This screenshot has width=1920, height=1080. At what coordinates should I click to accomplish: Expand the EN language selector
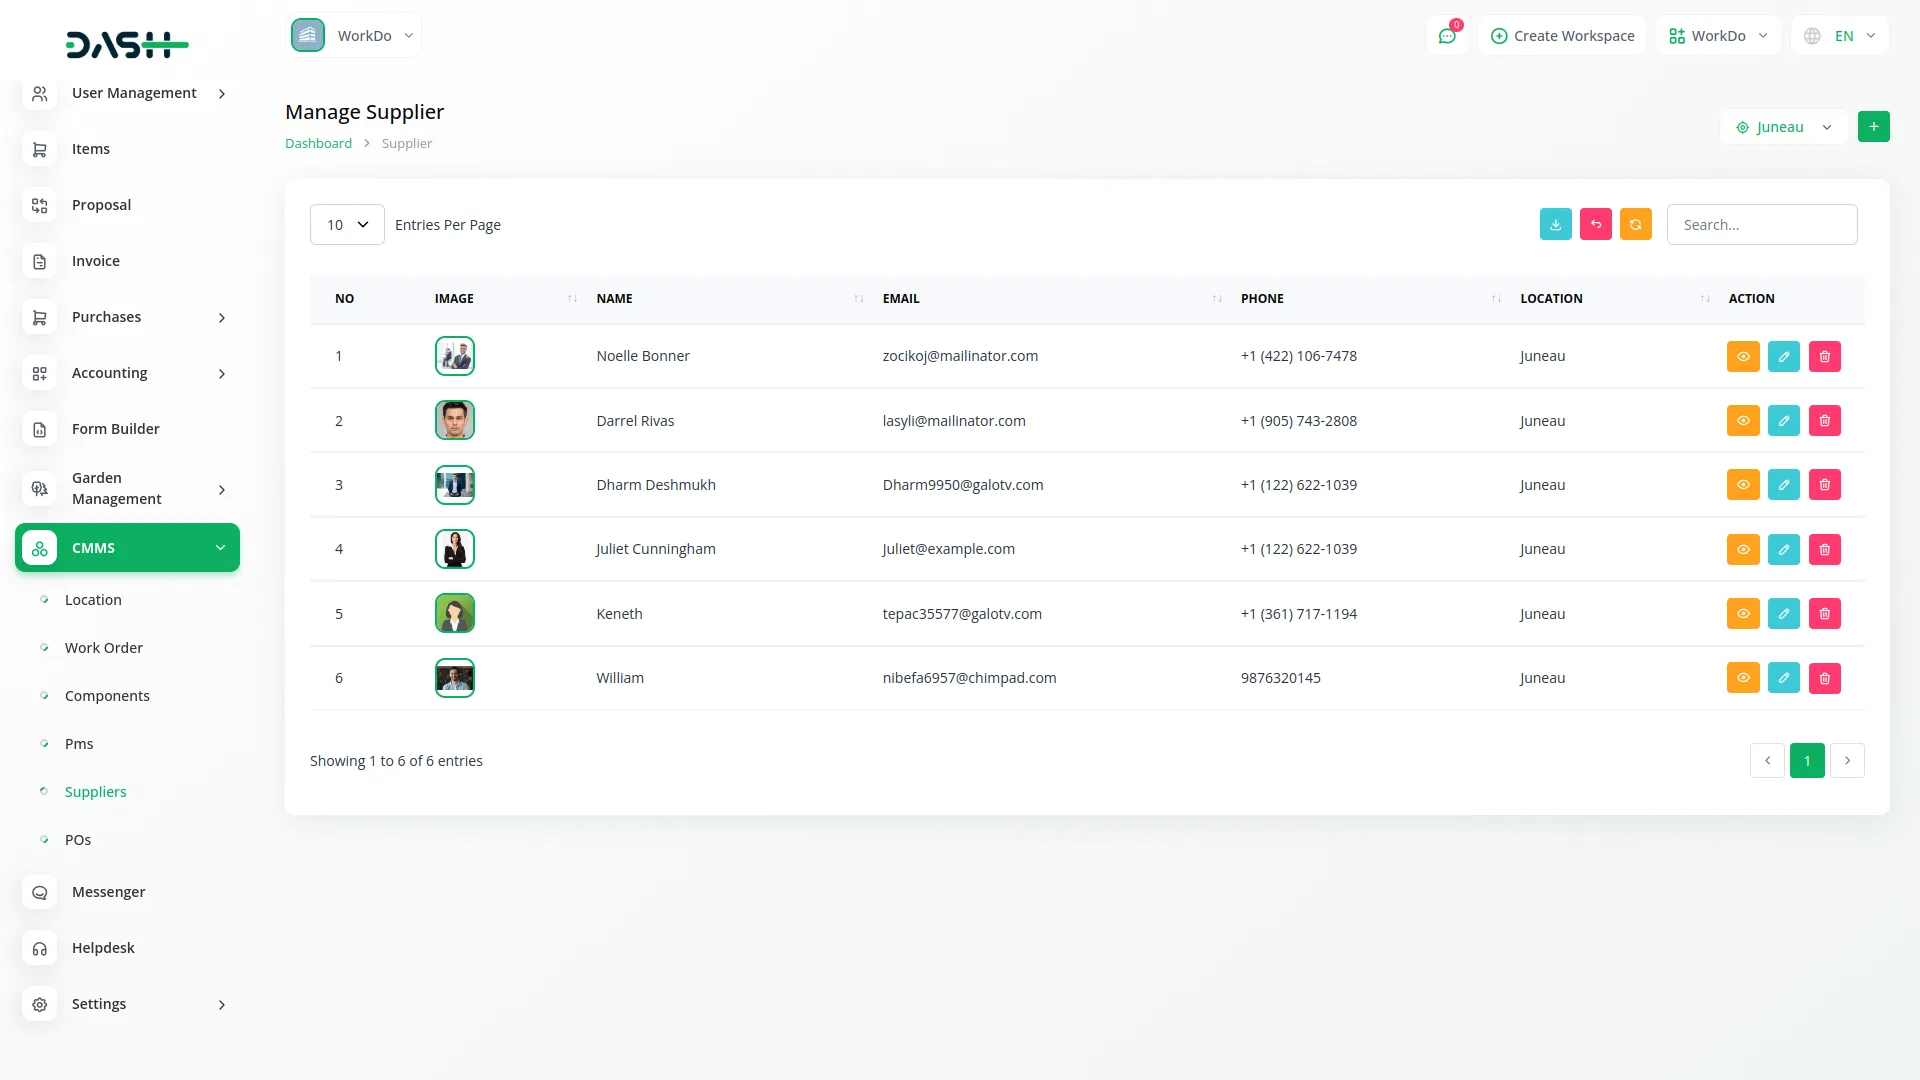[x=1840, y=36]
